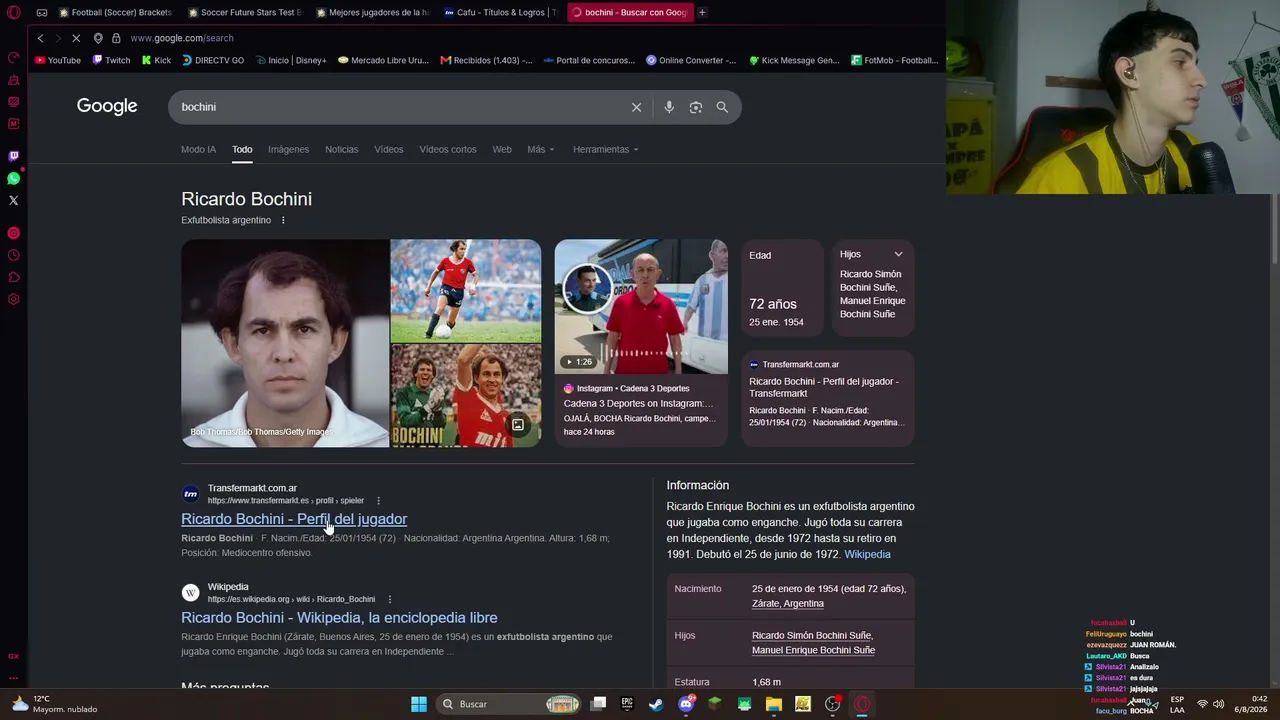Screen dimensions: 1280x720
Task: Open Discord from the taskbar
Action: 686,704
